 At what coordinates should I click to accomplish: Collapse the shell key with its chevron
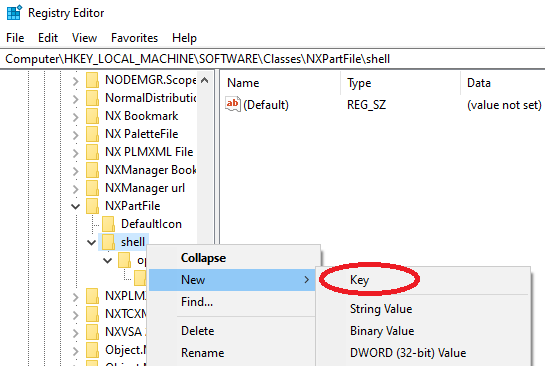(x=91, y=243)
